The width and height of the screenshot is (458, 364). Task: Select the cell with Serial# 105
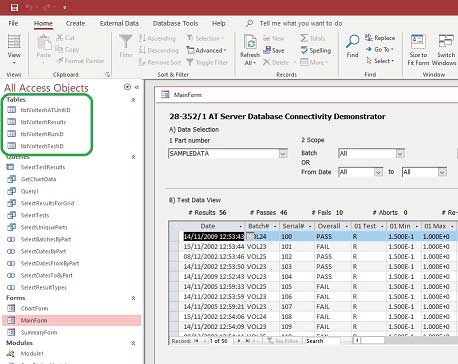tap(297, 287)
